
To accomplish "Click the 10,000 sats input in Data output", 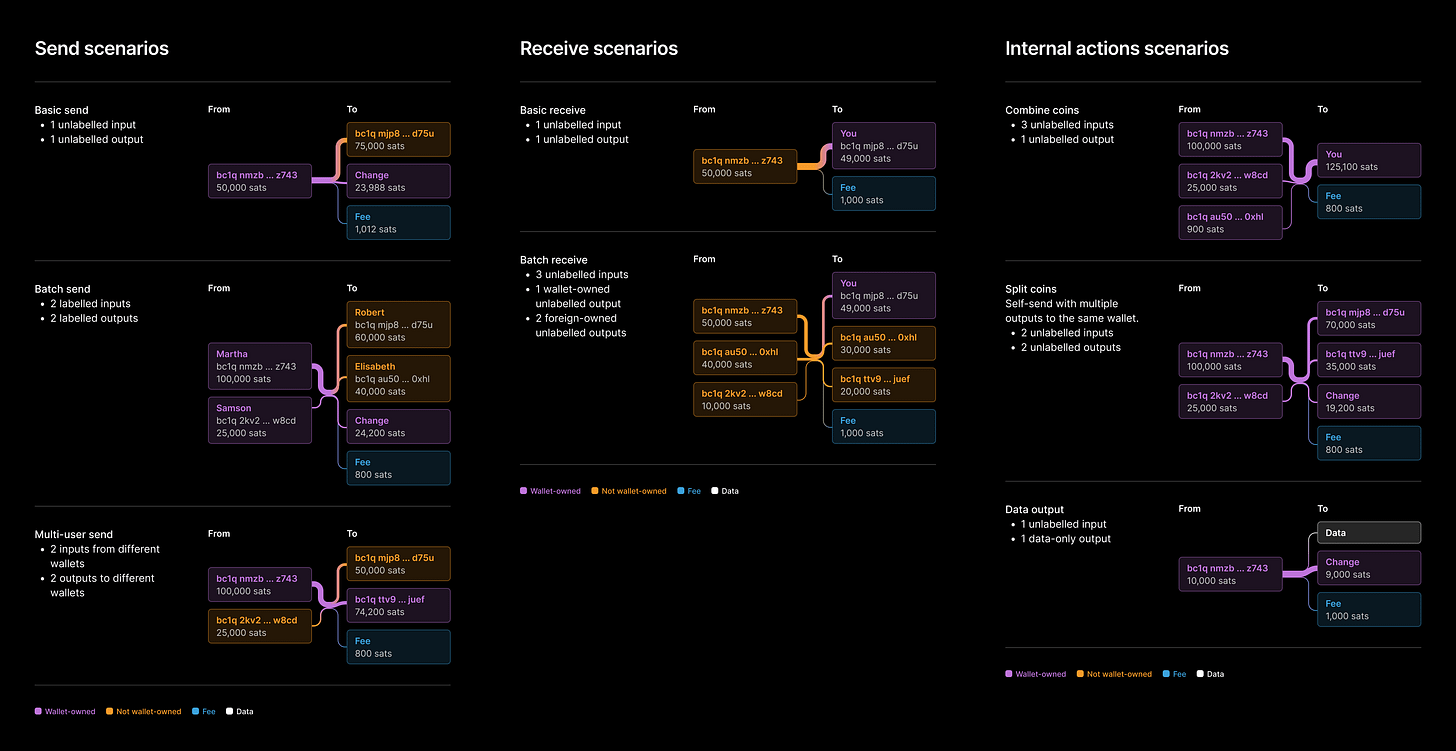I will point(1231,574).
